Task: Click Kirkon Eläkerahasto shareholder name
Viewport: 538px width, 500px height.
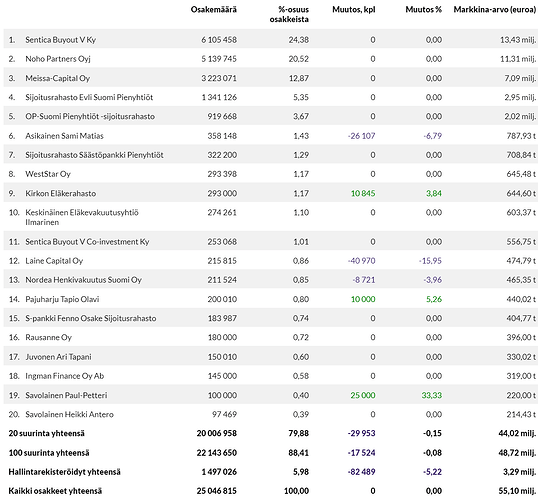Action: pyautogui.click(x=61, y=194)
